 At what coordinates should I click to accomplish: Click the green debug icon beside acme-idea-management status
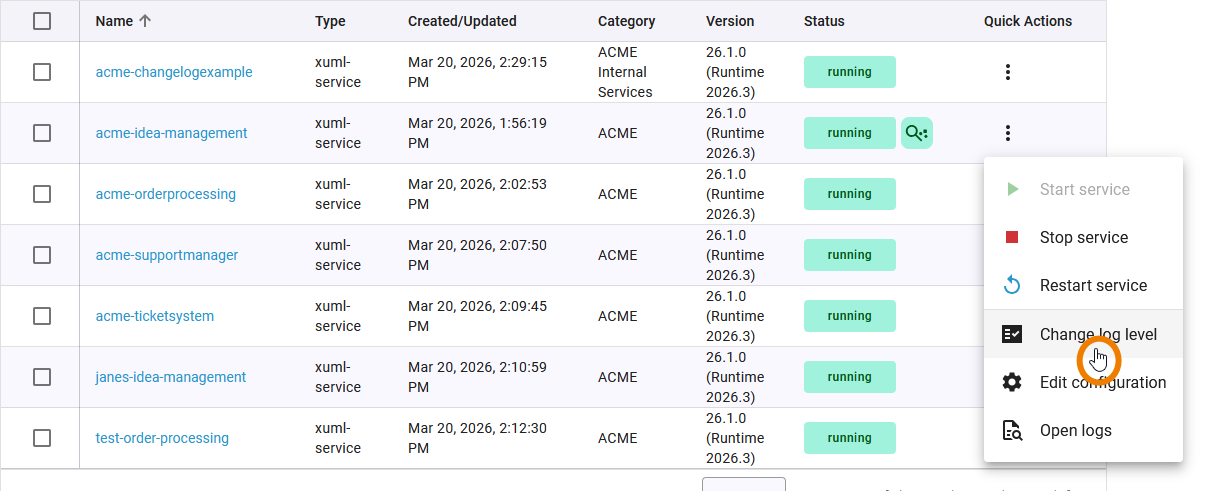[917, 133]
